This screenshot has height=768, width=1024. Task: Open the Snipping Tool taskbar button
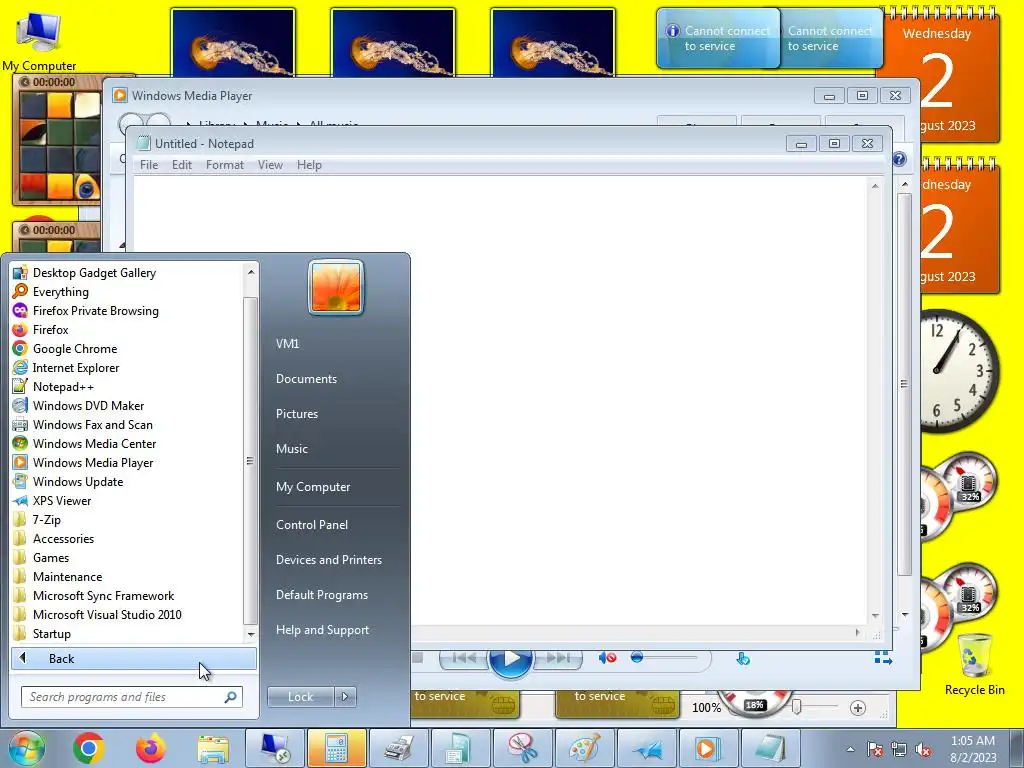(x=522, y=748)
